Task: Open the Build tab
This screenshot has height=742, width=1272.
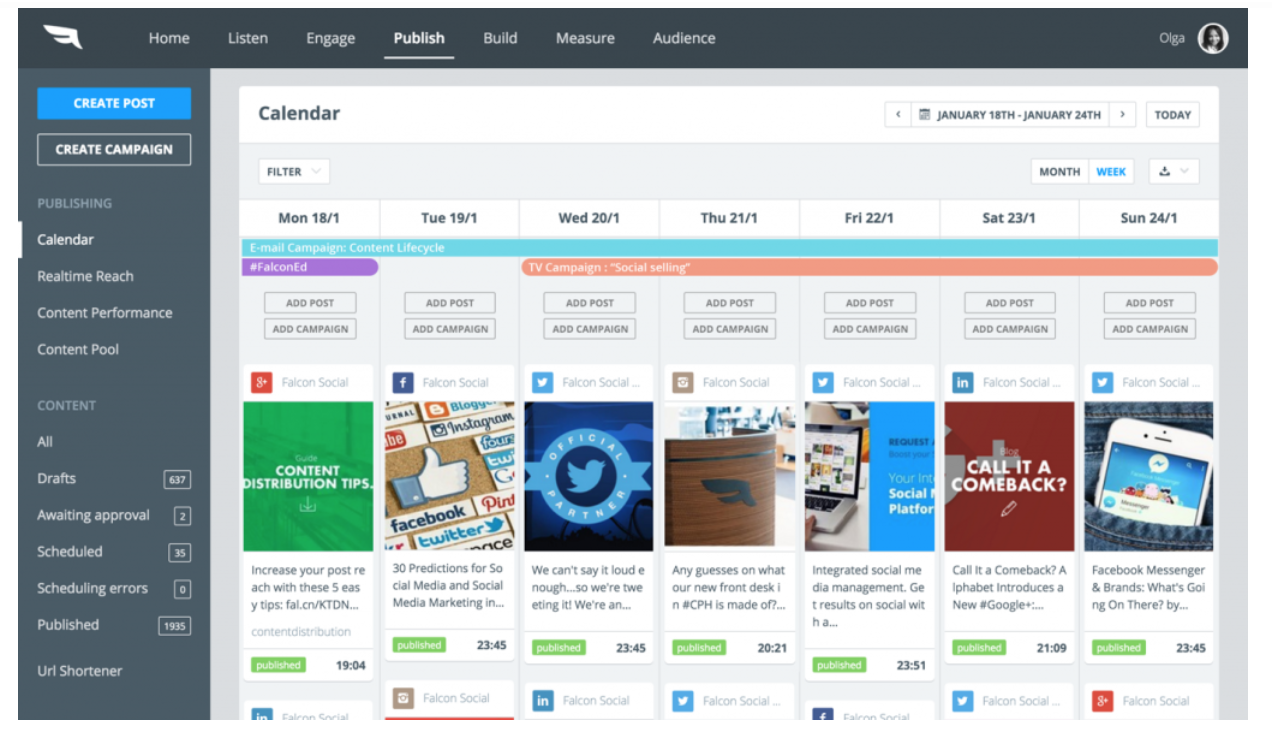Action: pyautogui.click(x=500, y=38)
